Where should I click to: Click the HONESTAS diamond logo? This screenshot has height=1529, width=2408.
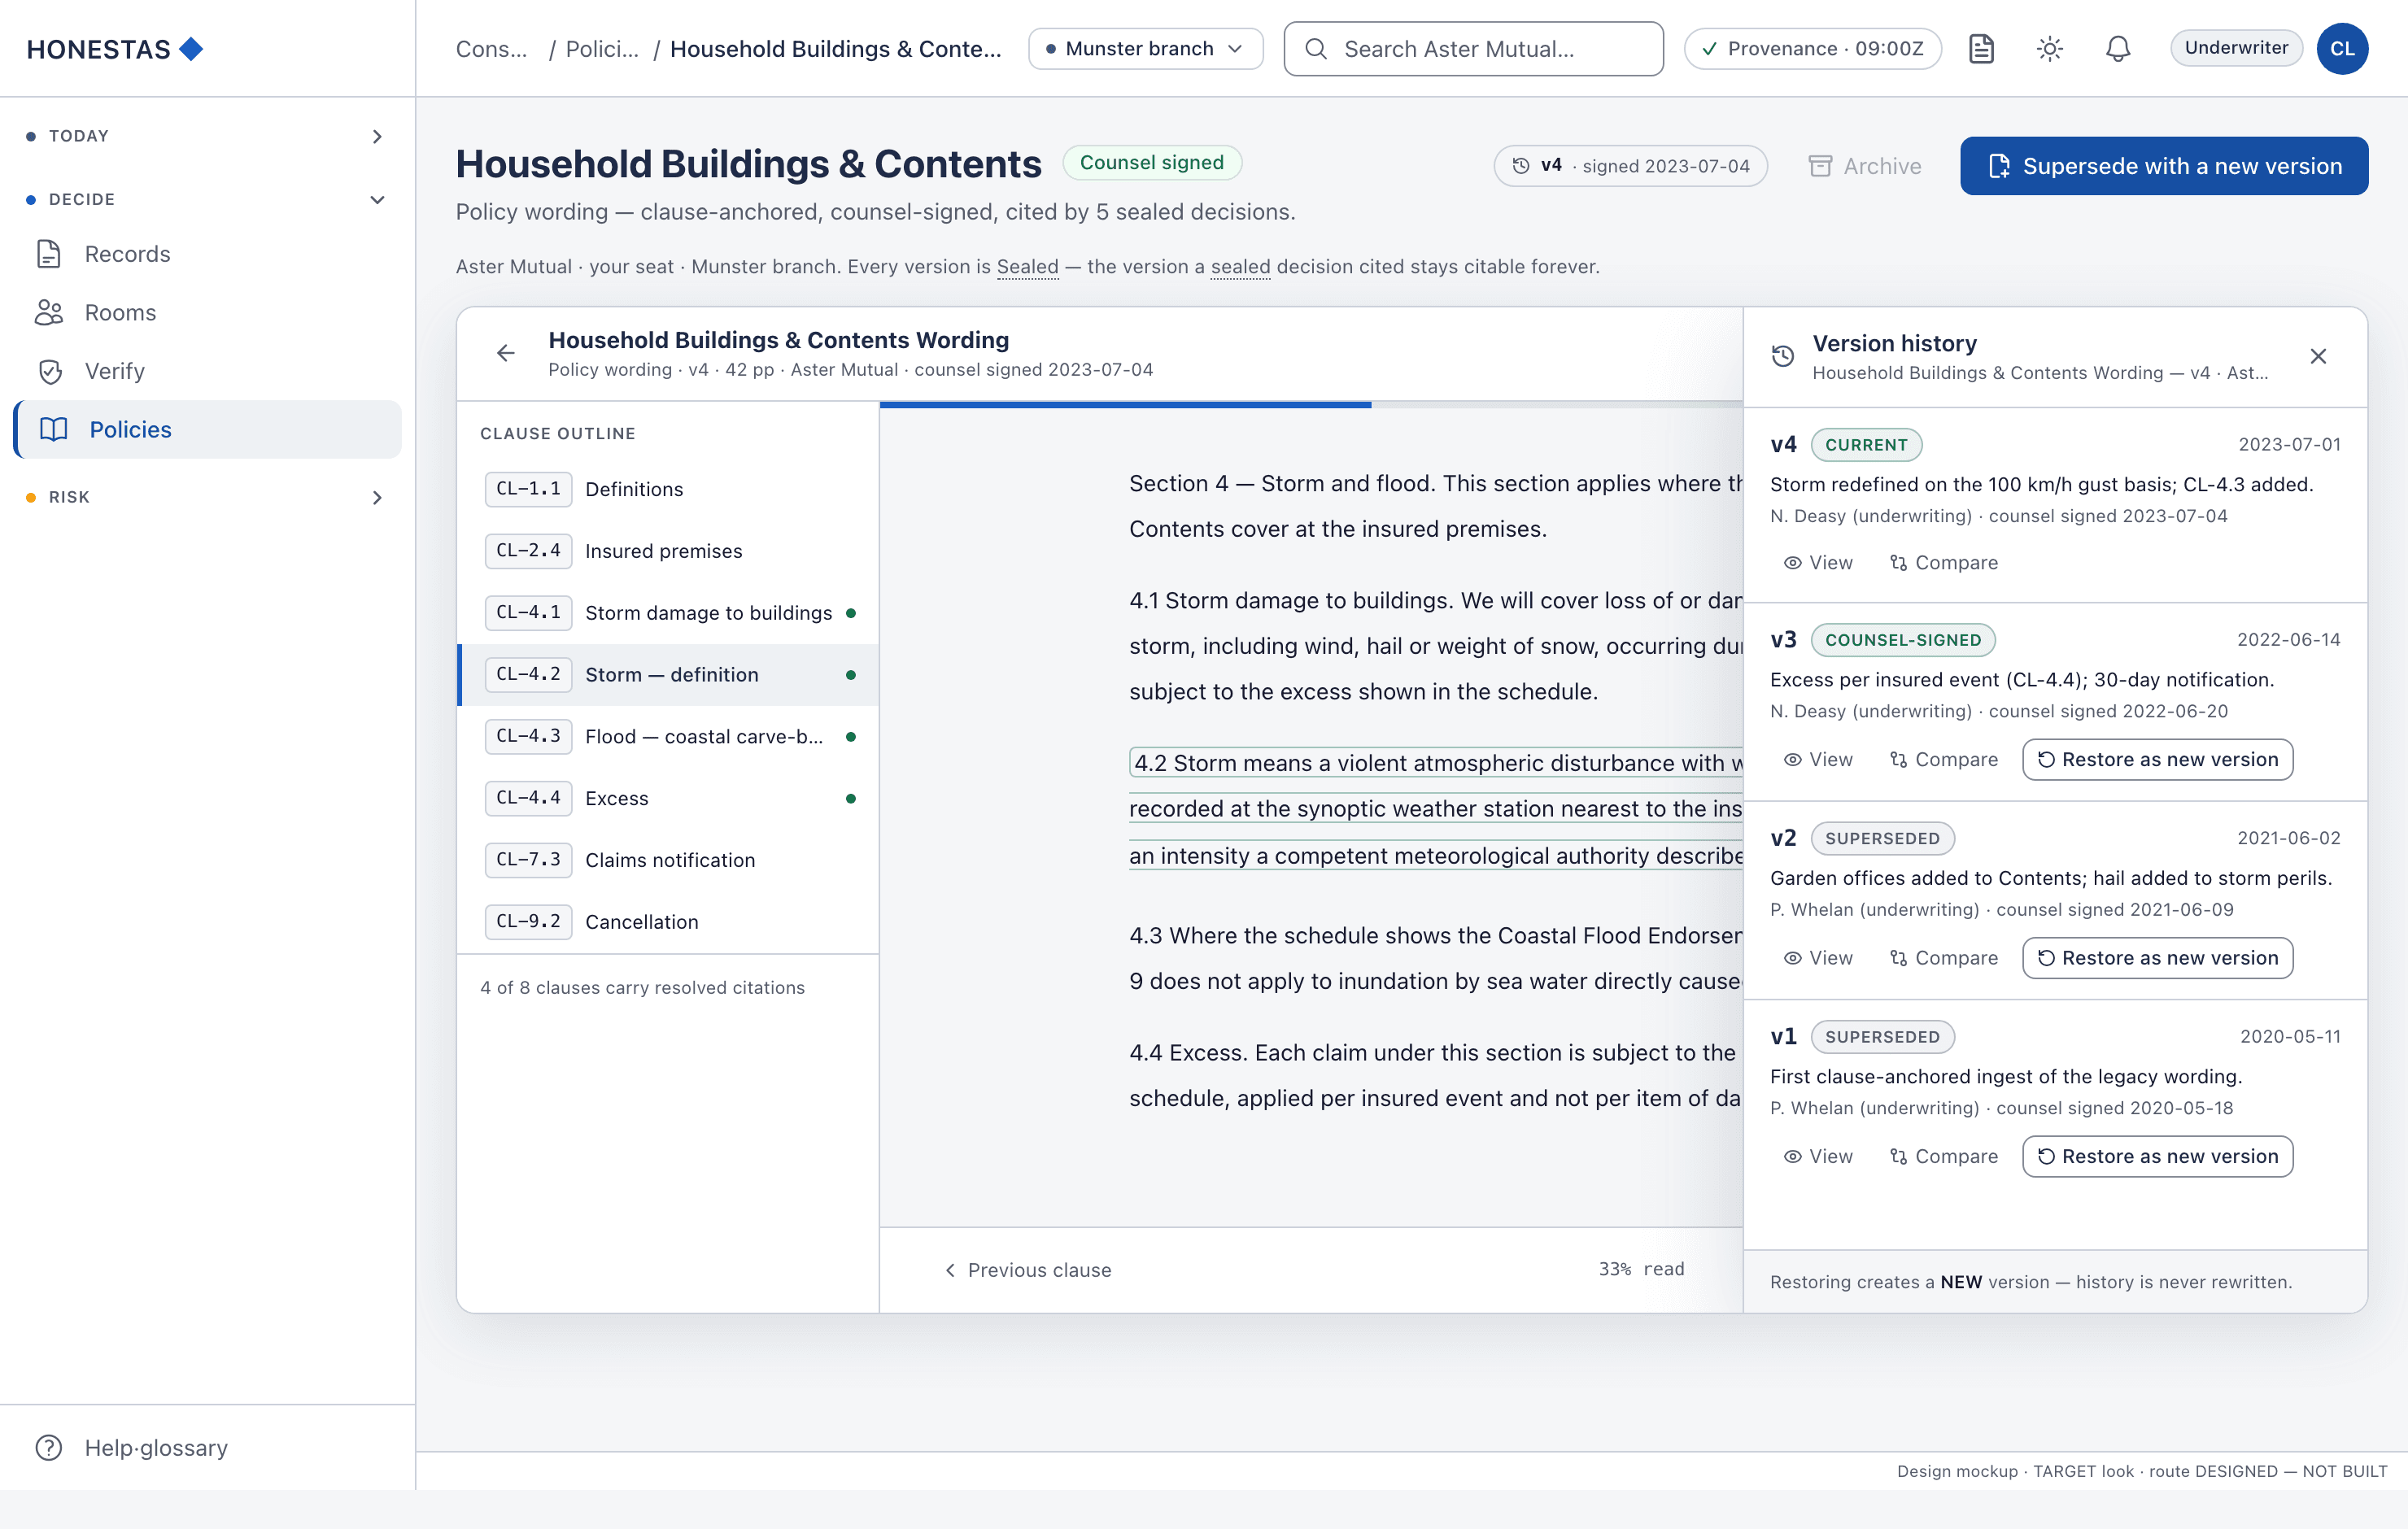pyautogui.click(x=190, y=48)
